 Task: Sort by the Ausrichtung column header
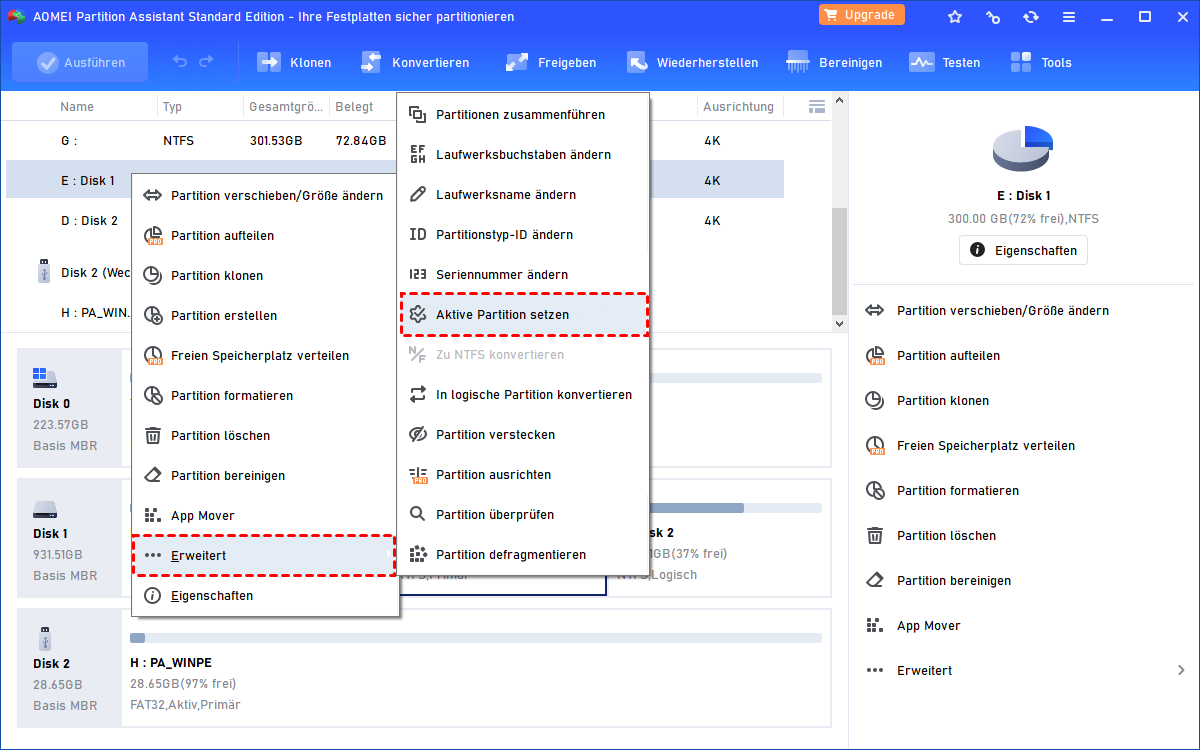point(739,107)
